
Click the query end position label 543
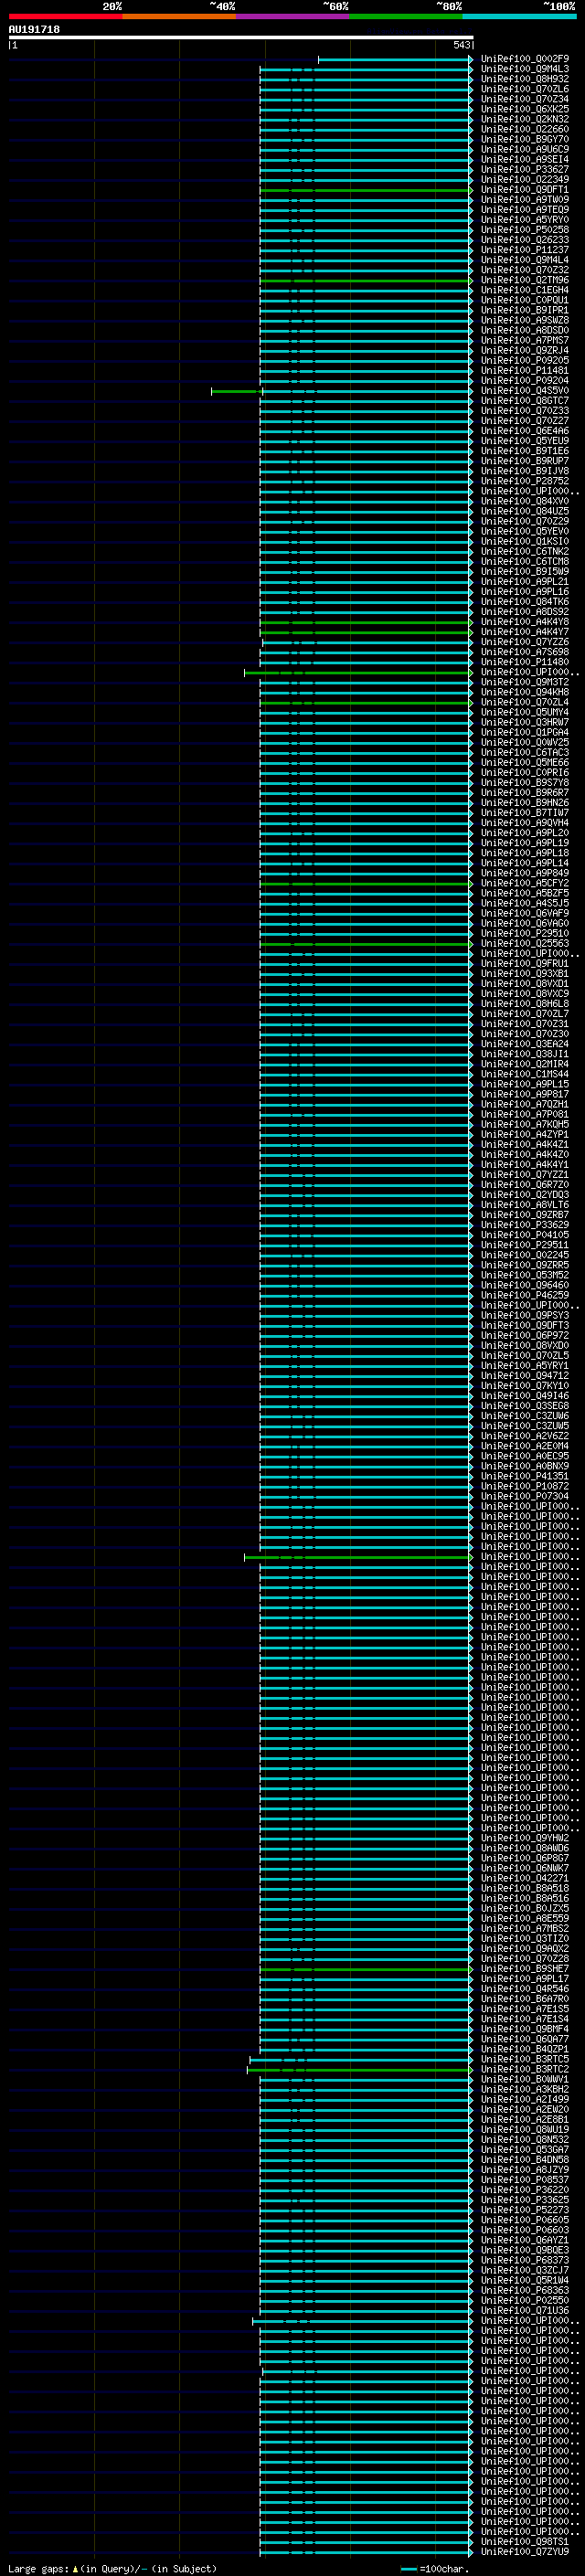click(461, 45)
